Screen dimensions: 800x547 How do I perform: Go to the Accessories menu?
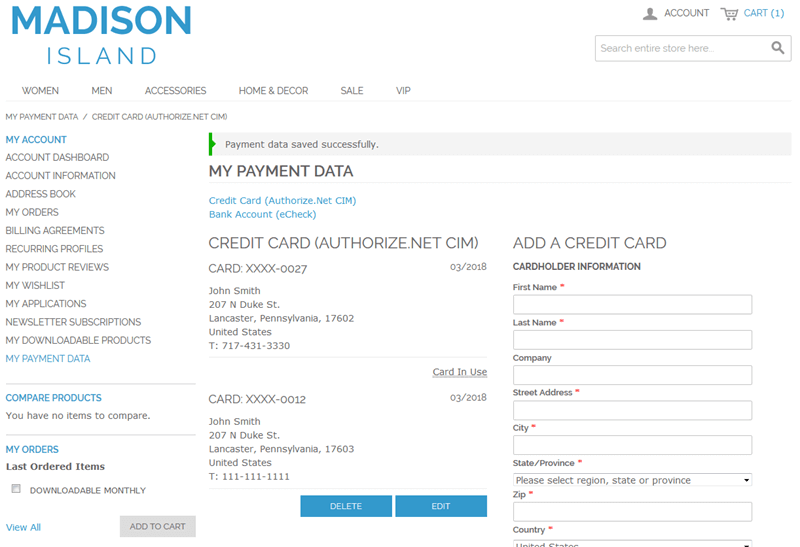click(x=175, y=91)
